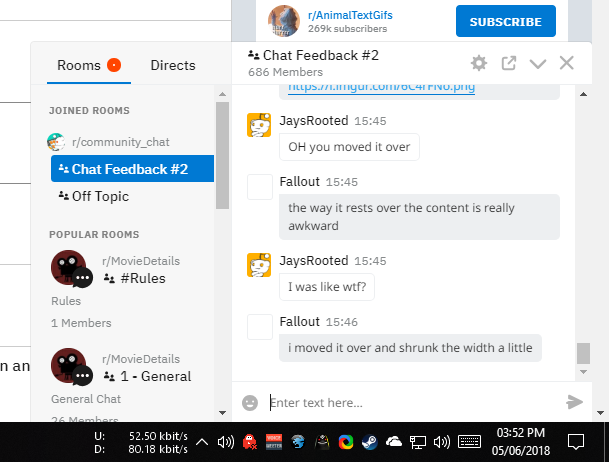Click the 'I was like wtf?' message
Screen dimensions: 609x462
tap(327, 287)
